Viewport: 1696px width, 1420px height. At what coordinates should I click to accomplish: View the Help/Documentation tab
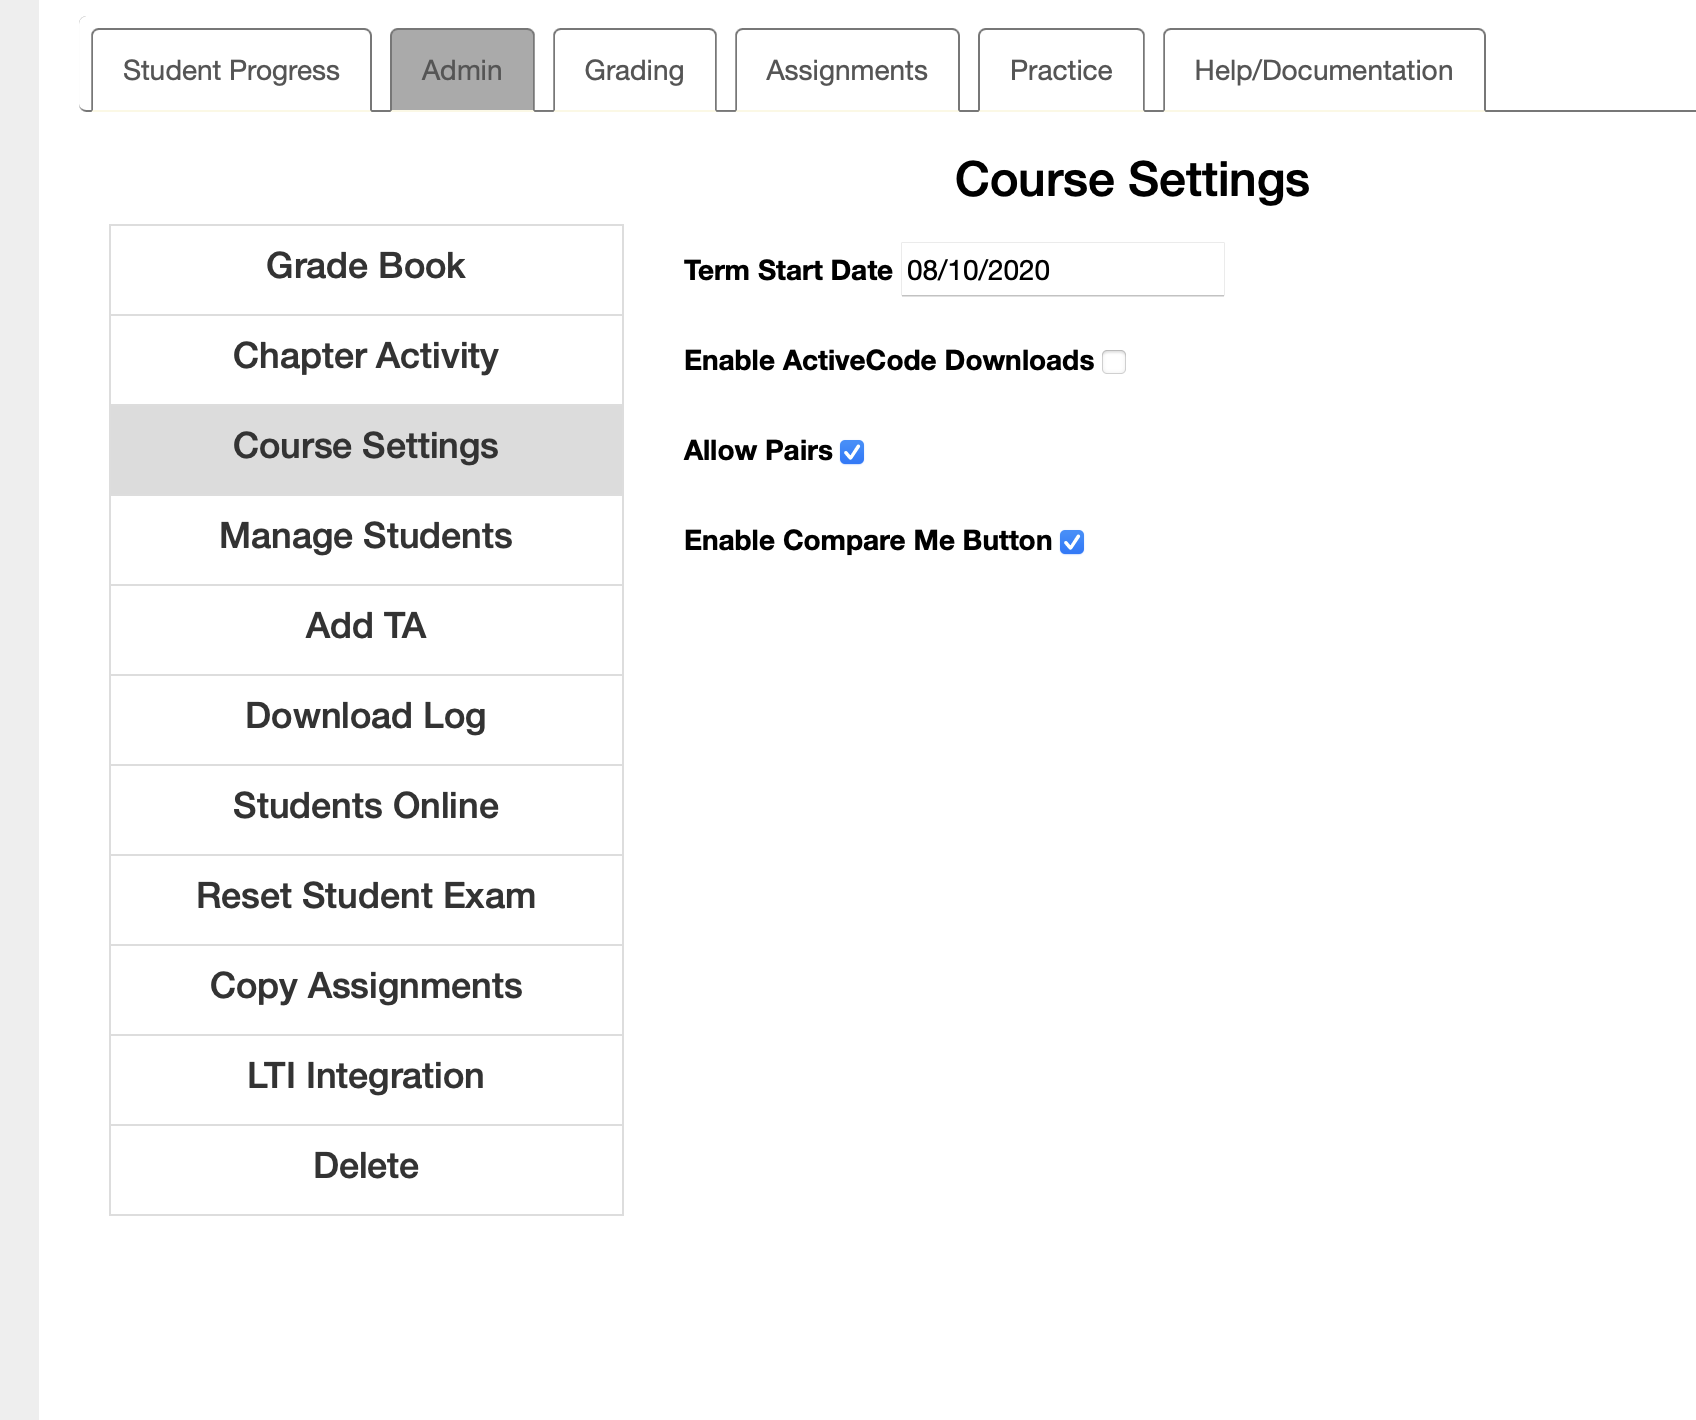1324,70
